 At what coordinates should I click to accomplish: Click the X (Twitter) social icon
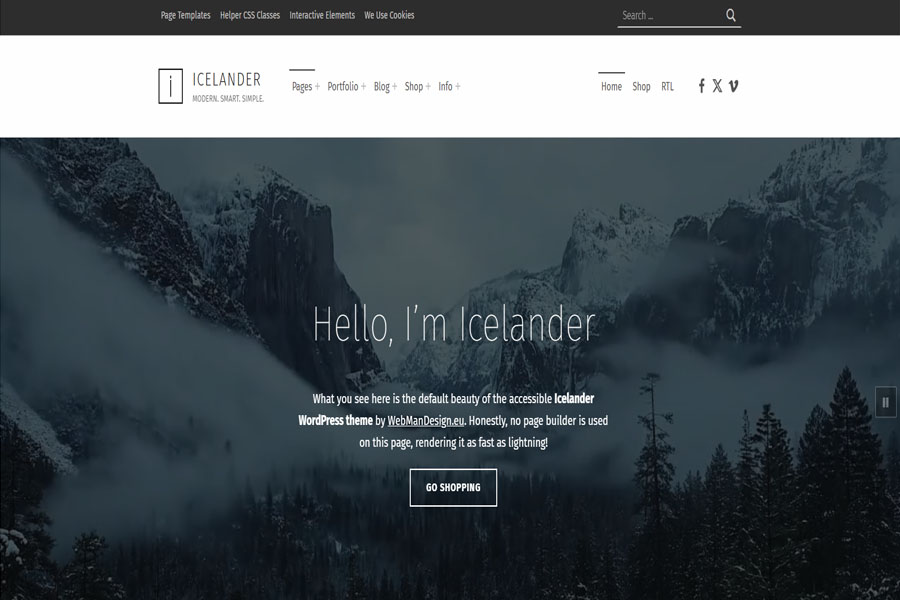tap(717, 86)
